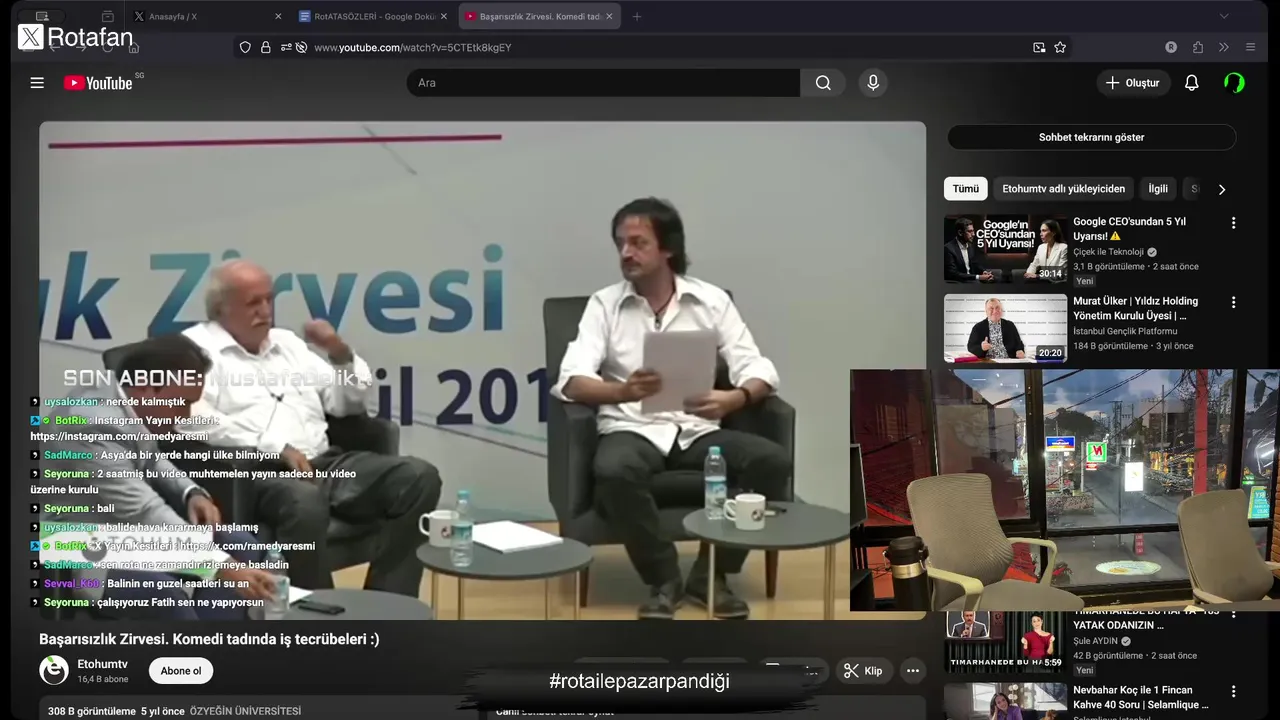Show site security padlock info
Image resolution: width=1280 pixels, height=720 pixels.
coord(266,47)
